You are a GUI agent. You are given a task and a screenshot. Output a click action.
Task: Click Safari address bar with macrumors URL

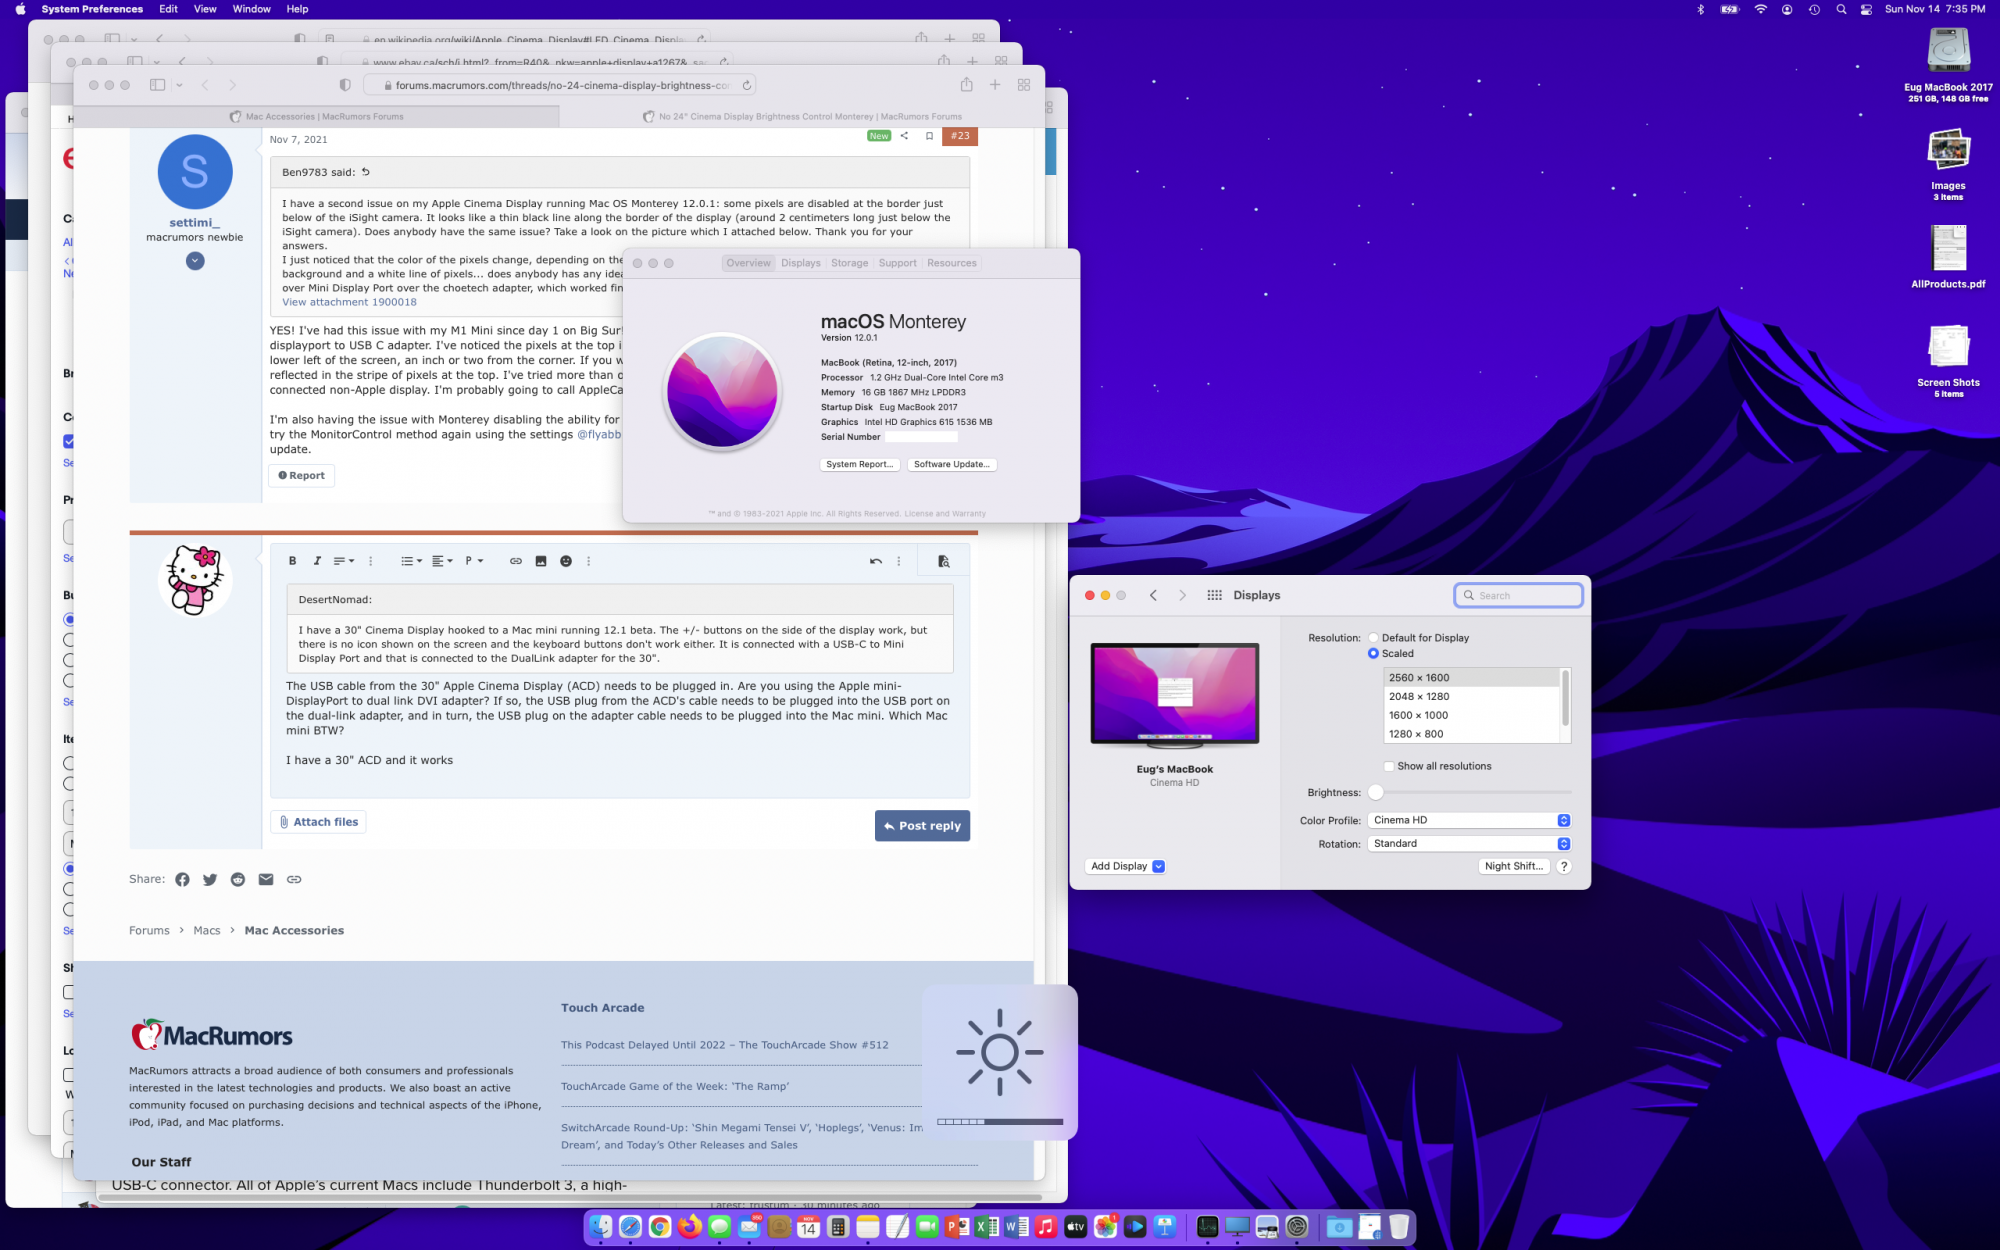[560, 86]
